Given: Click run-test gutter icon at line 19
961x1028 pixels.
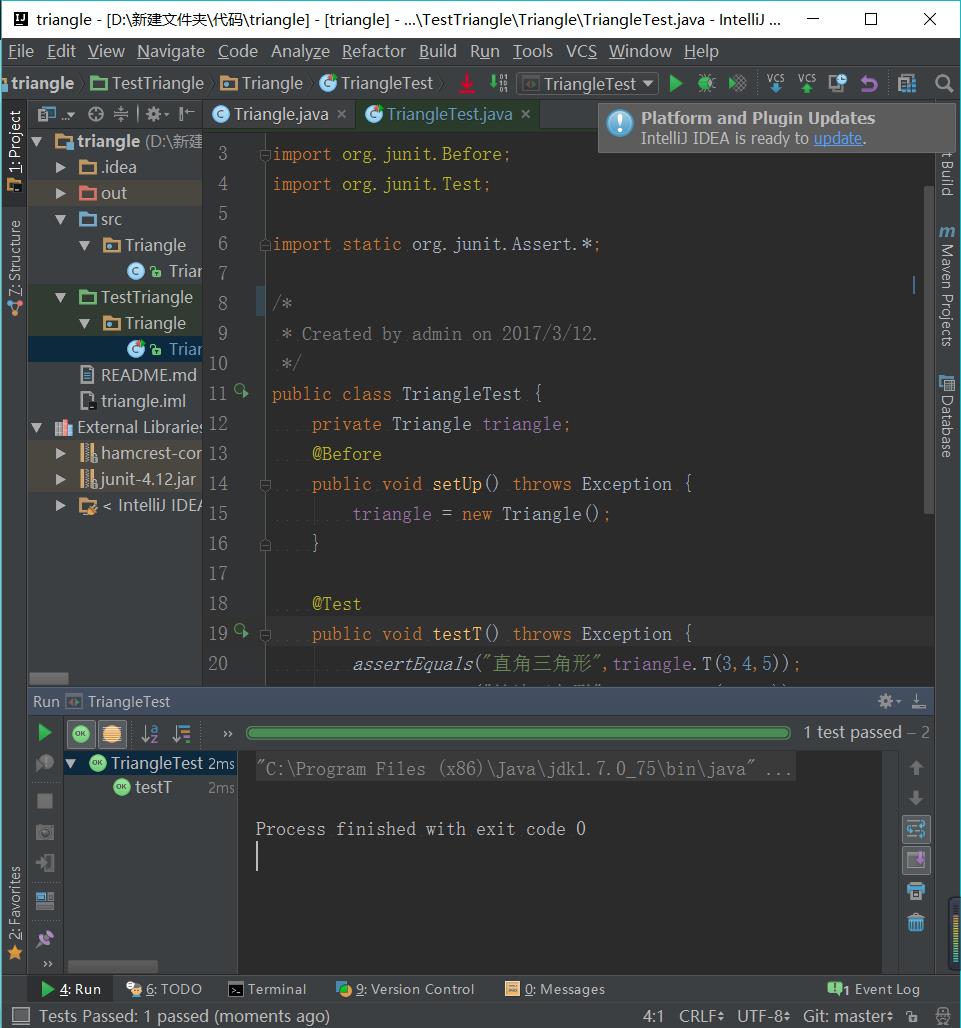Looking at the screenshot, I should click(241, 631).
